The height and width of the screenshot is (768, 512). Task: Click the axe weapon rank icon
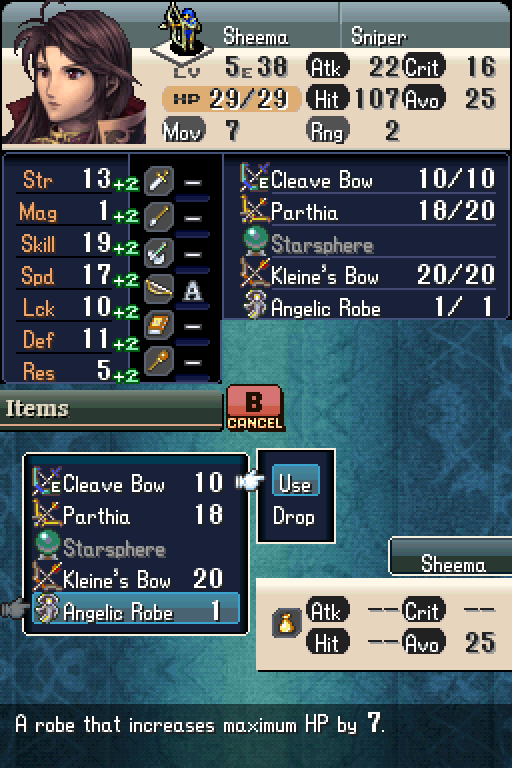[x=159, y=253]
